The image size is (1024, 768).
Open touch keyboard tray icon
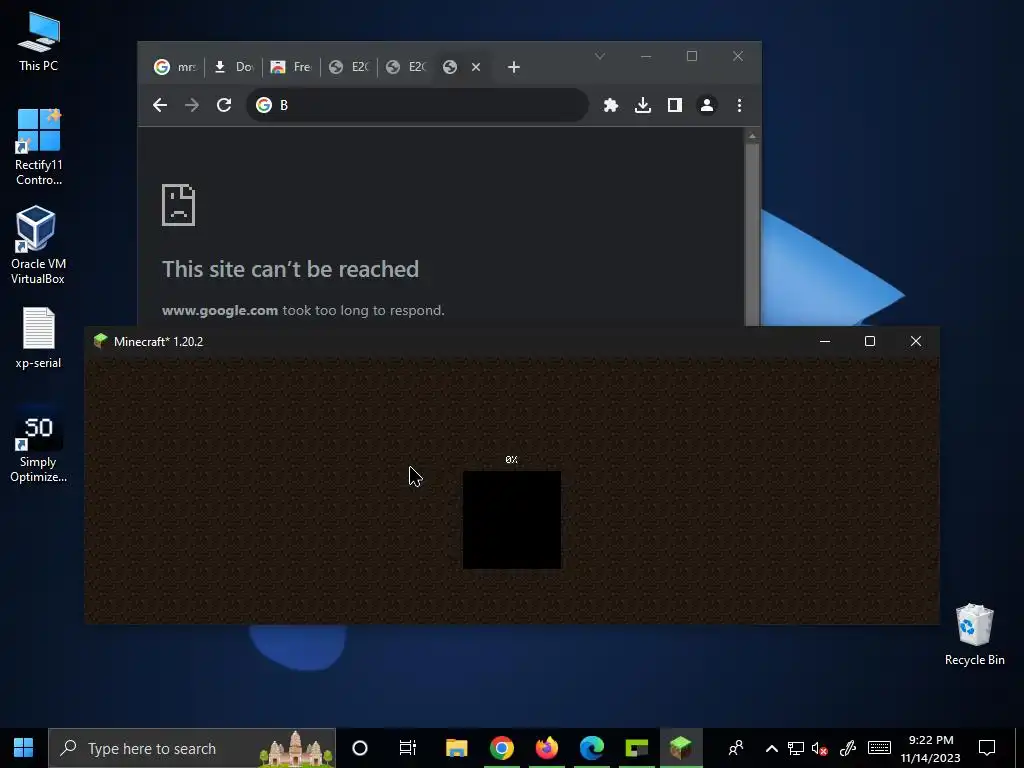click(x=879, y=747)
